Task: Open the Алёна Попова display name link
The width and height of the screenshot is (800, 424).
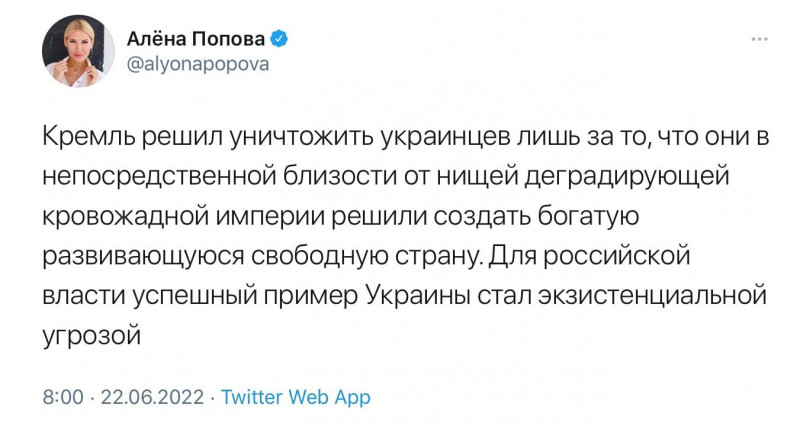Action: (196, 39)
